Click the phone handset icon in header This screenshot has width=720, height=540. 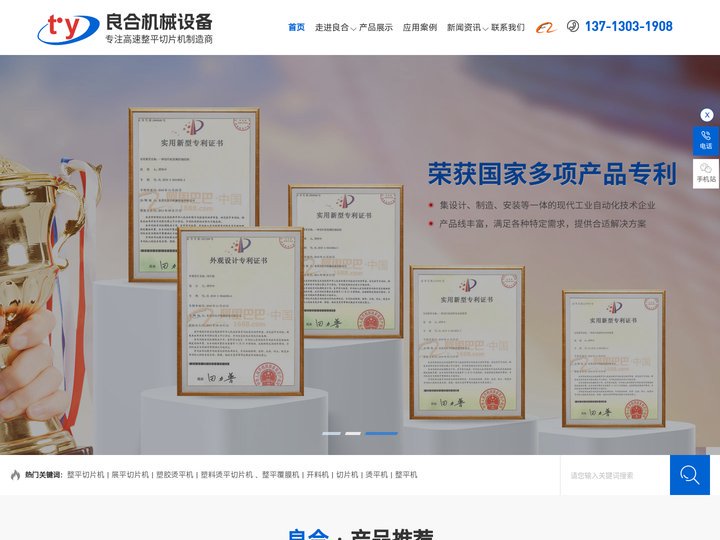tap(573, 26)
